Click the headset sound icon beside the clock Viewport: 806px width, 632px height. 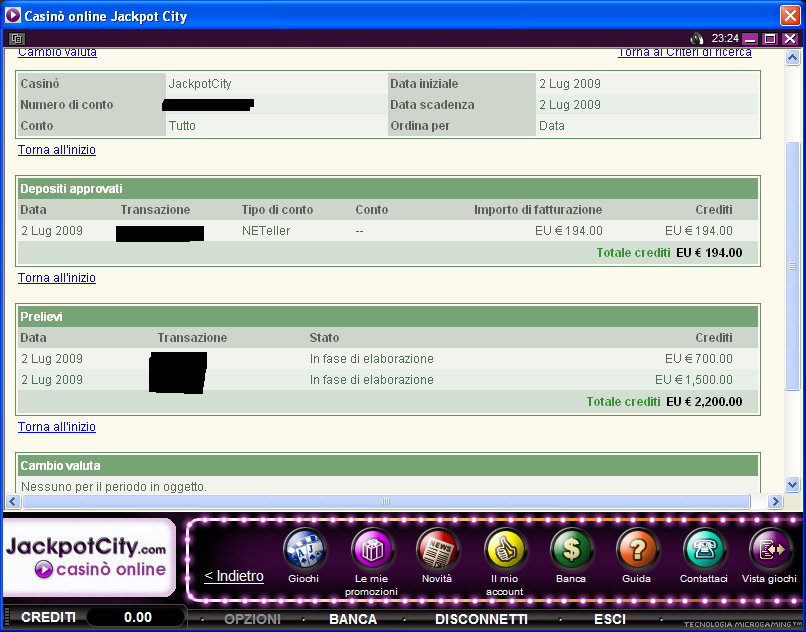point(698,39)
